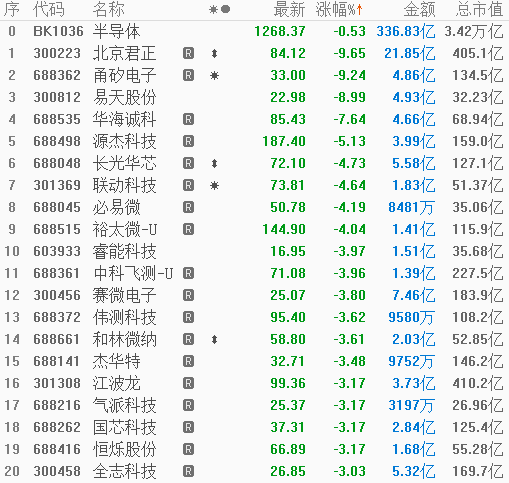Select stock name 伟测科技
The width and height of the screenshot is (509, 483).
coord(124,317)
